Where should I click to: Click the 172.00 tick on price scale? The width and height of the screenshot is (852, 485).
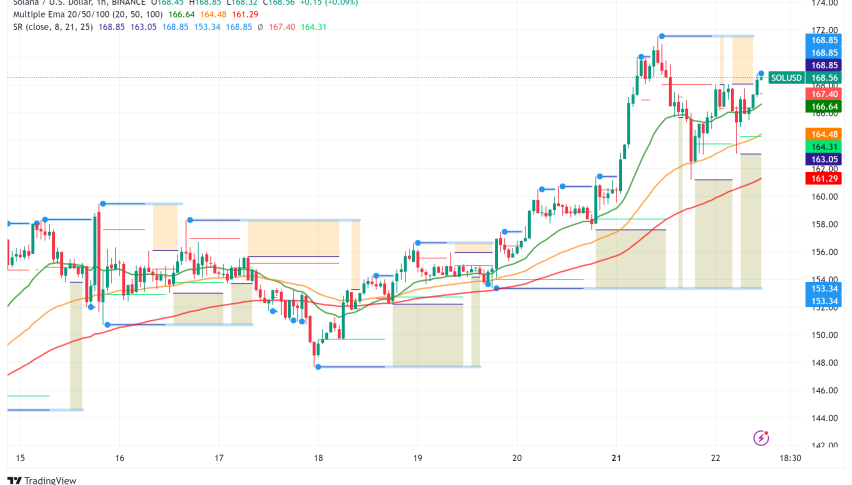pyautogui.click(x=824, y=30)
